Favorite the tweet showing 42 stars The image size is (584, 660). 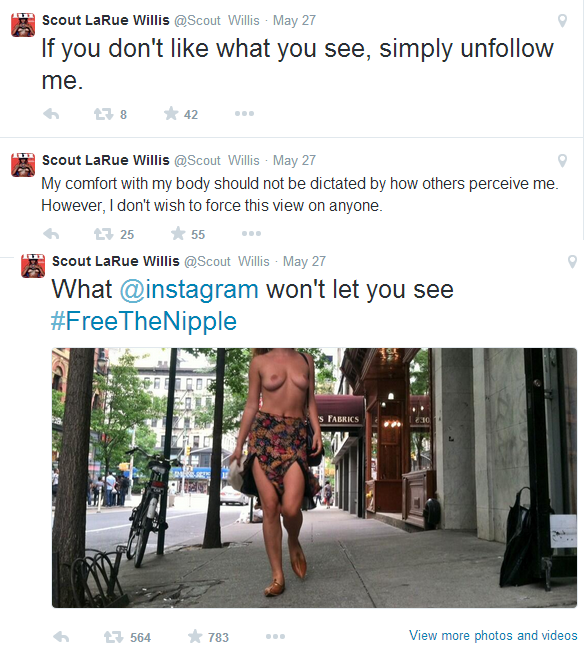coord(171,114)
